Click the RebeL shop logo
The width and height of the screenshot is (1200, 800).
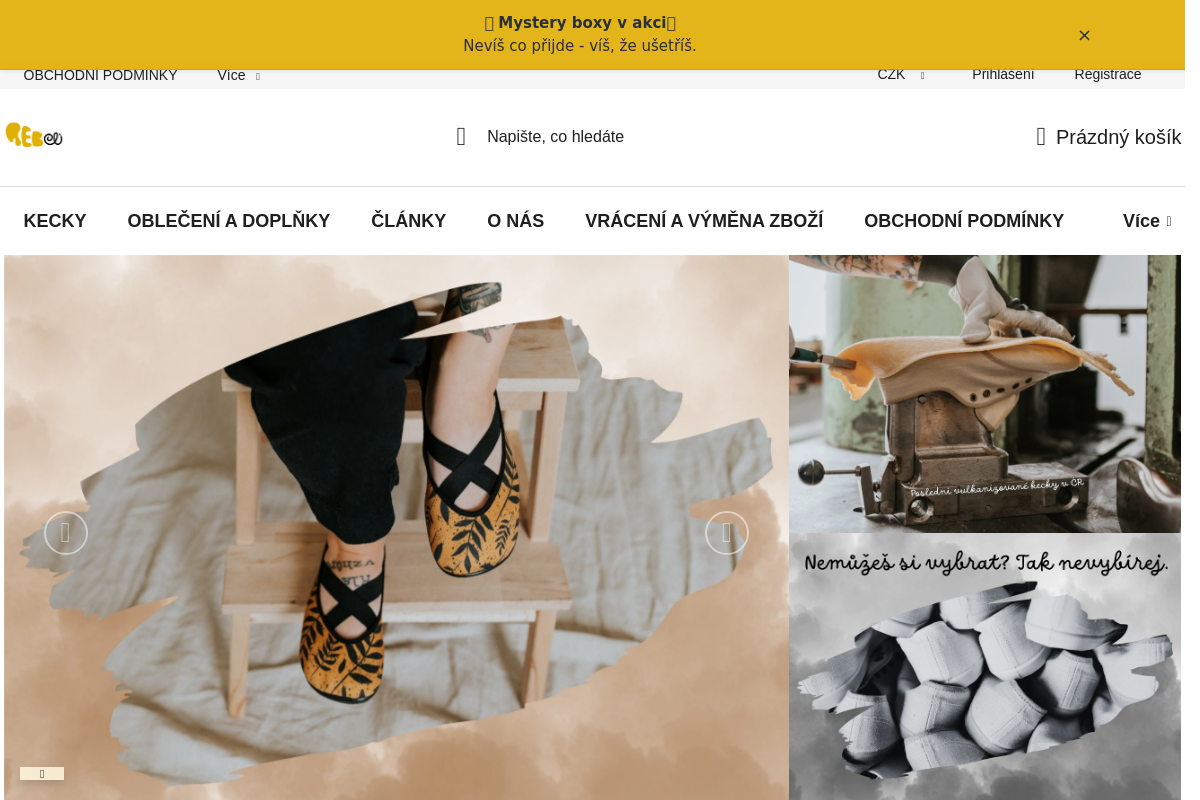[34, 135]
